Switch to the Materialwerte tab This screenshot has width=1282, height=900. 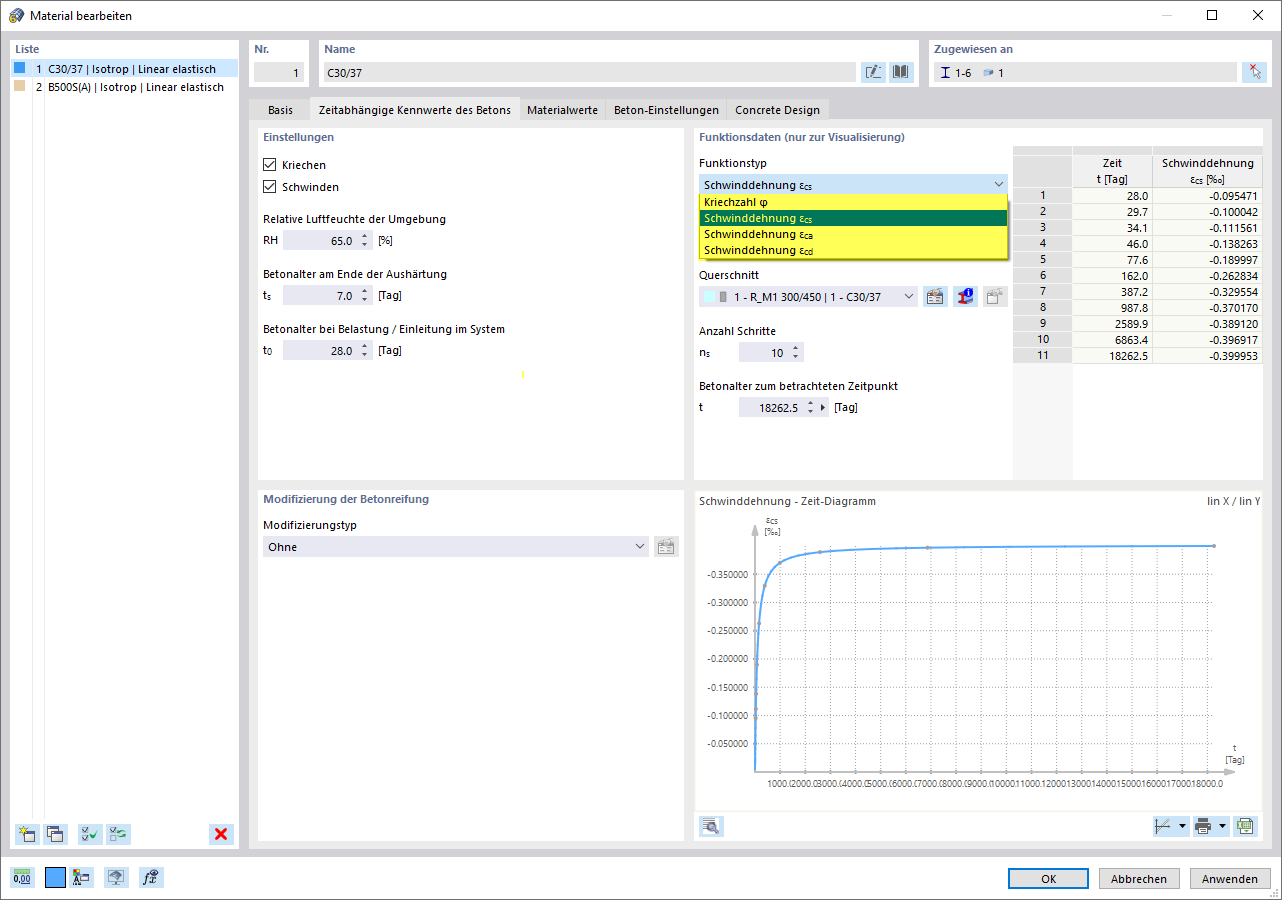click(x=562, y=110)
